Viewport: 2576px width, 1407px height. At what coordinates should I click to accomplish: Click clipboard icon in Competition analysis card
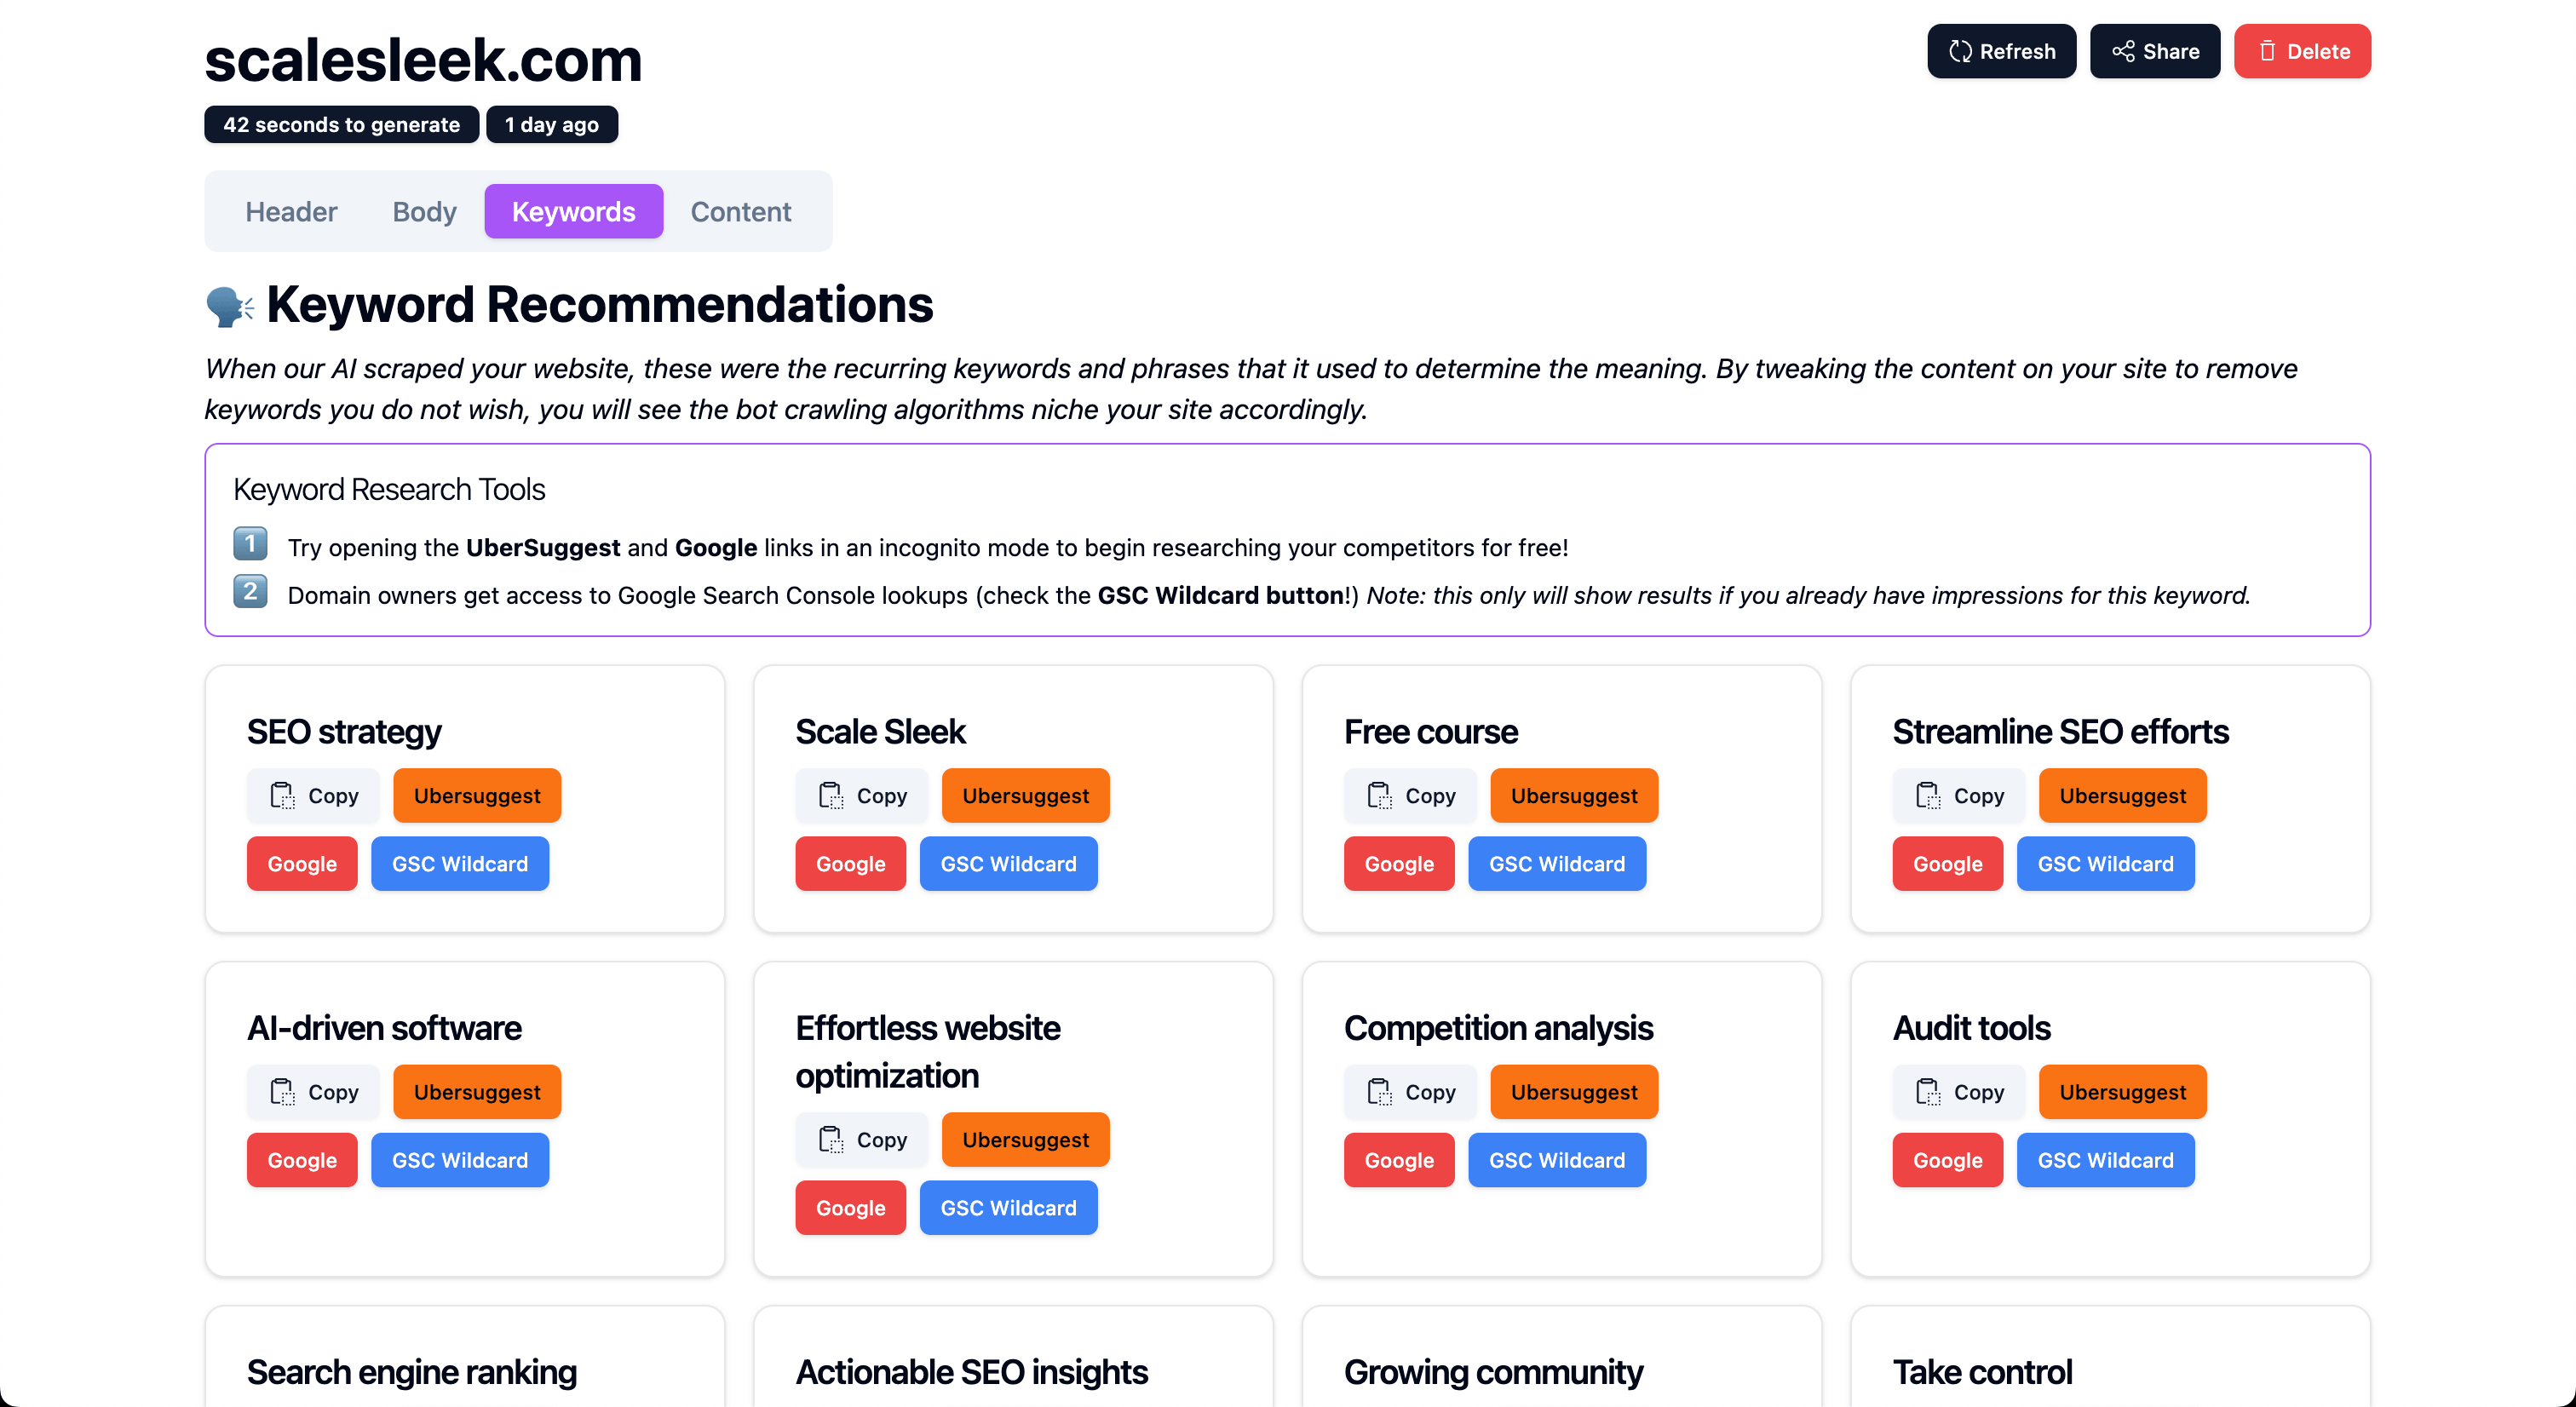tap(1379, 1092)
